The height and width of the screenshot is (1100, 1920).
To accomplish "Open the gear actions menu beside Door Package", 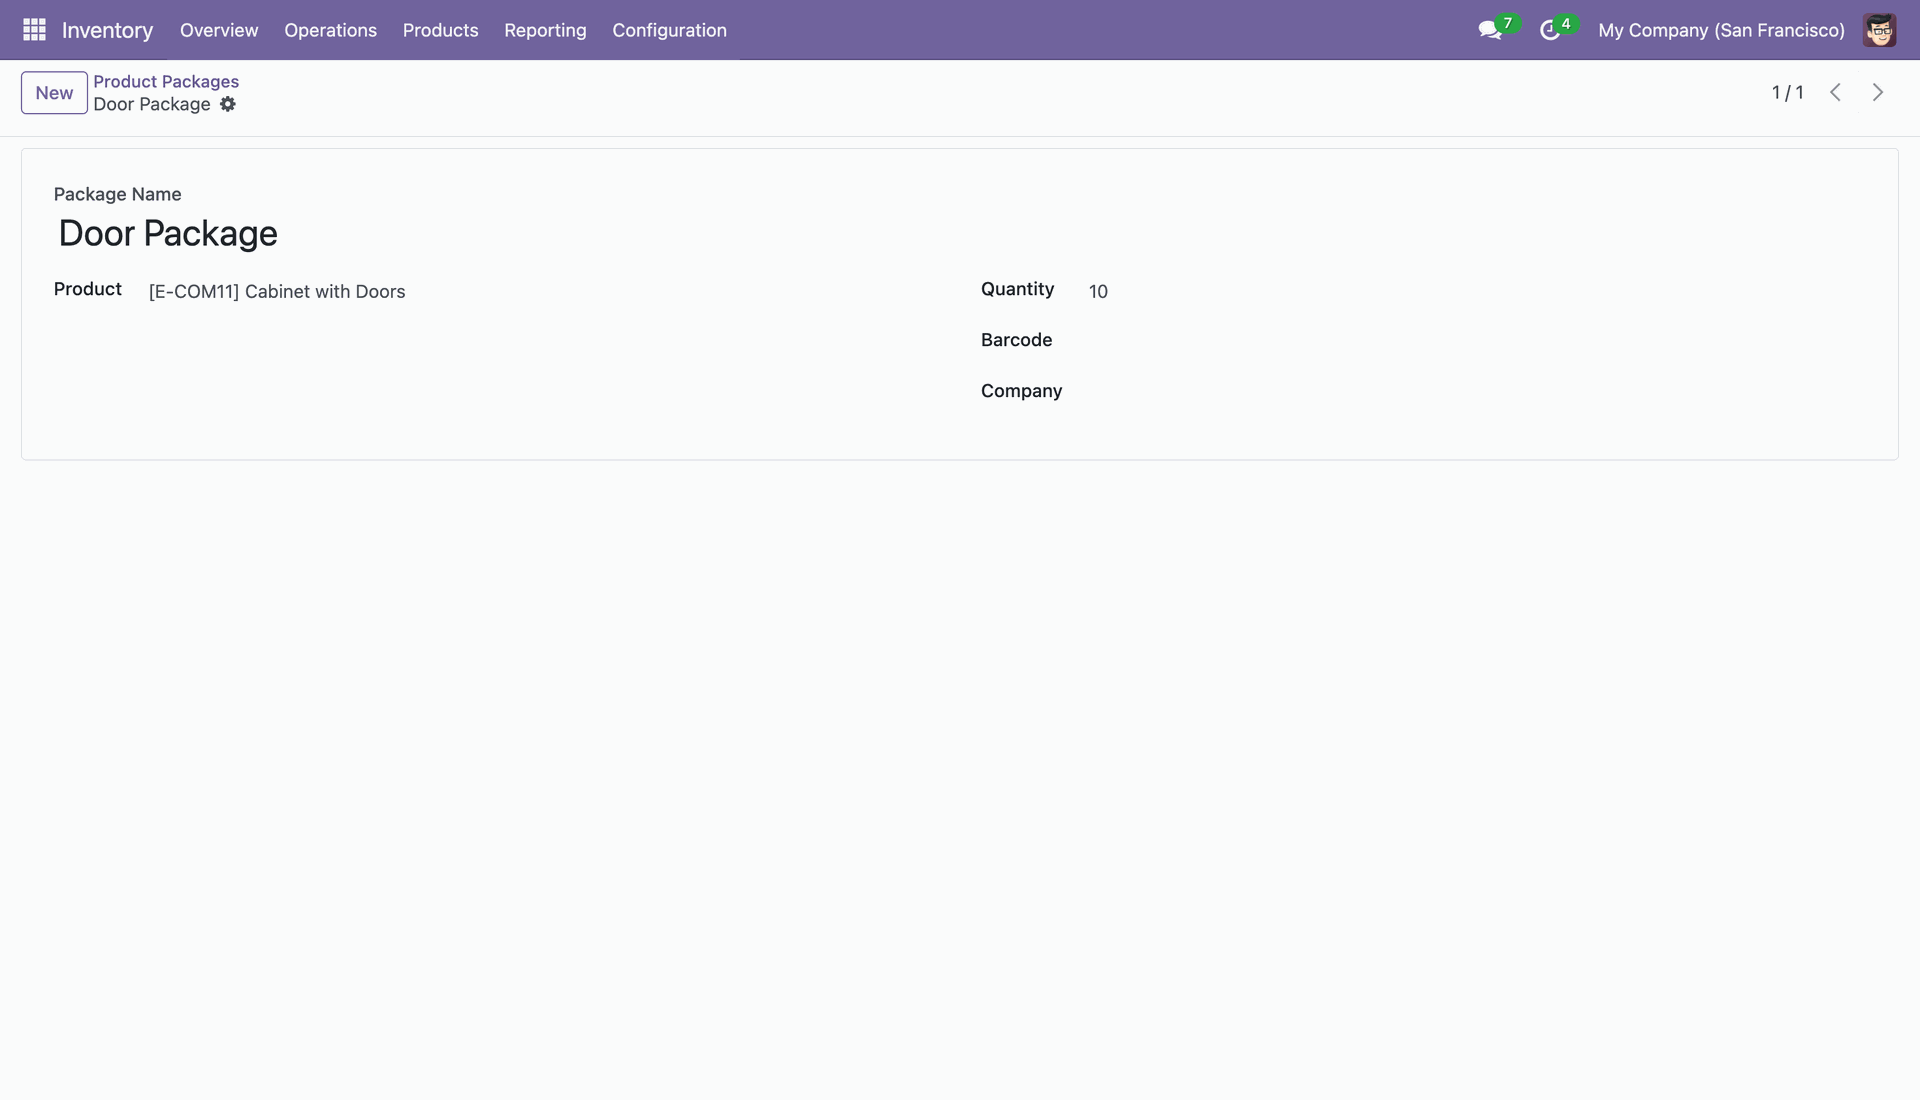I will tap(228, 104).
